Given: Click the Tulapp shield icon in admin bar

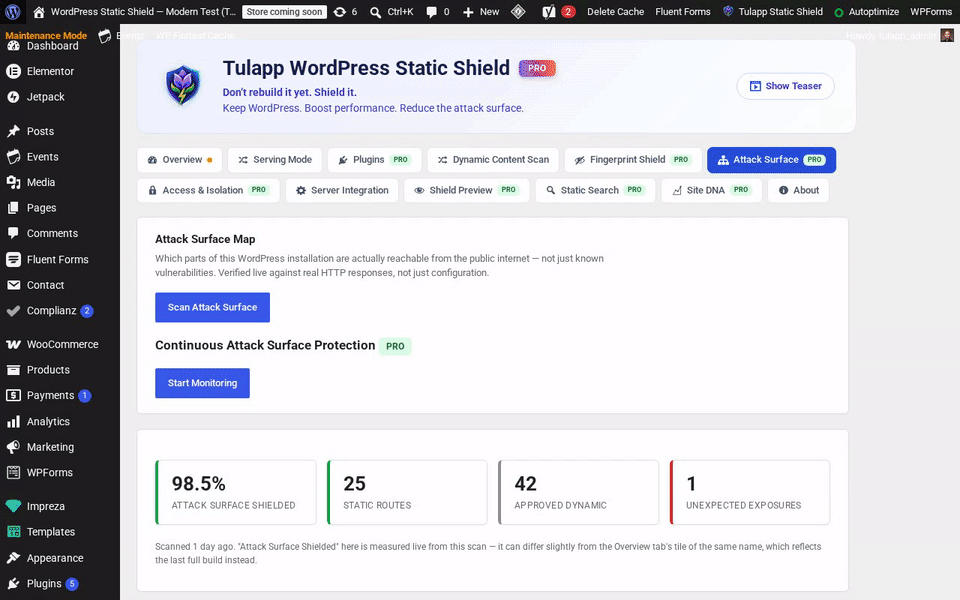Looking at the screenshot, I should (x=728, y=11).
